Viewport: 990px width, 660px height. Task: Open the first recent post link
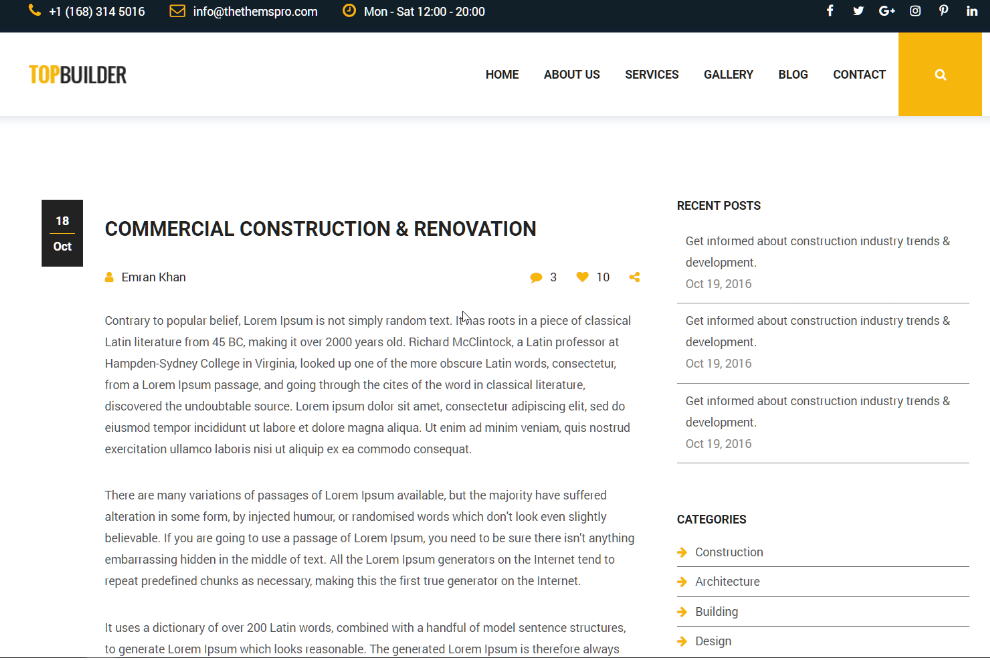coord(818,251)
